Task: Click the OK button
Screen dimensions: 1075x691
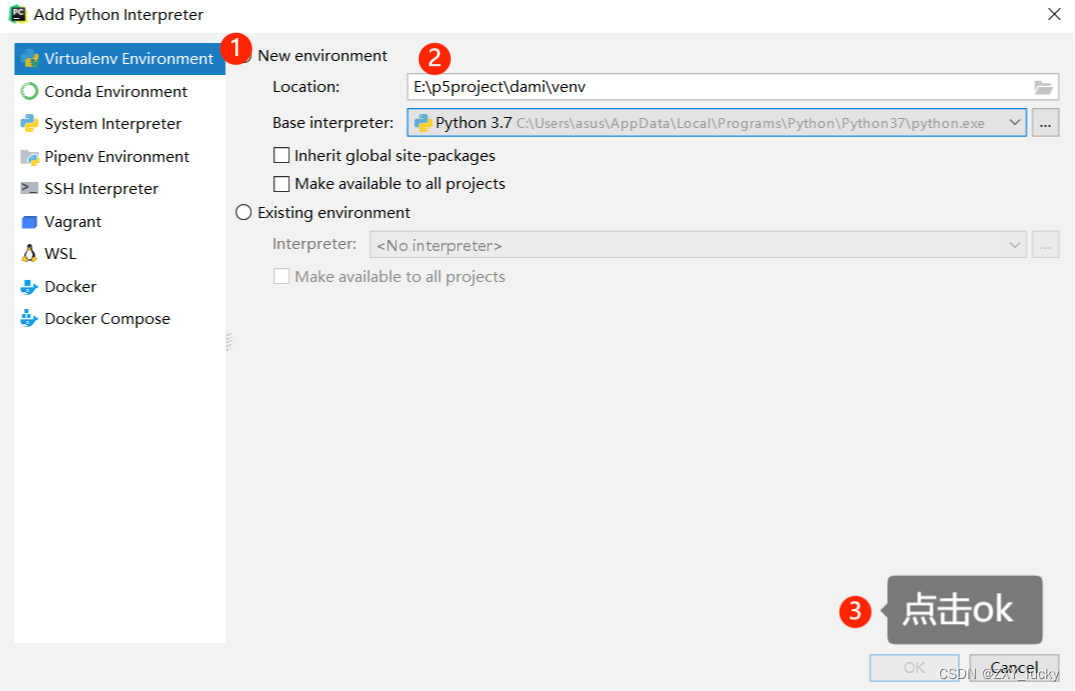Action: click(x=914, y=668)
